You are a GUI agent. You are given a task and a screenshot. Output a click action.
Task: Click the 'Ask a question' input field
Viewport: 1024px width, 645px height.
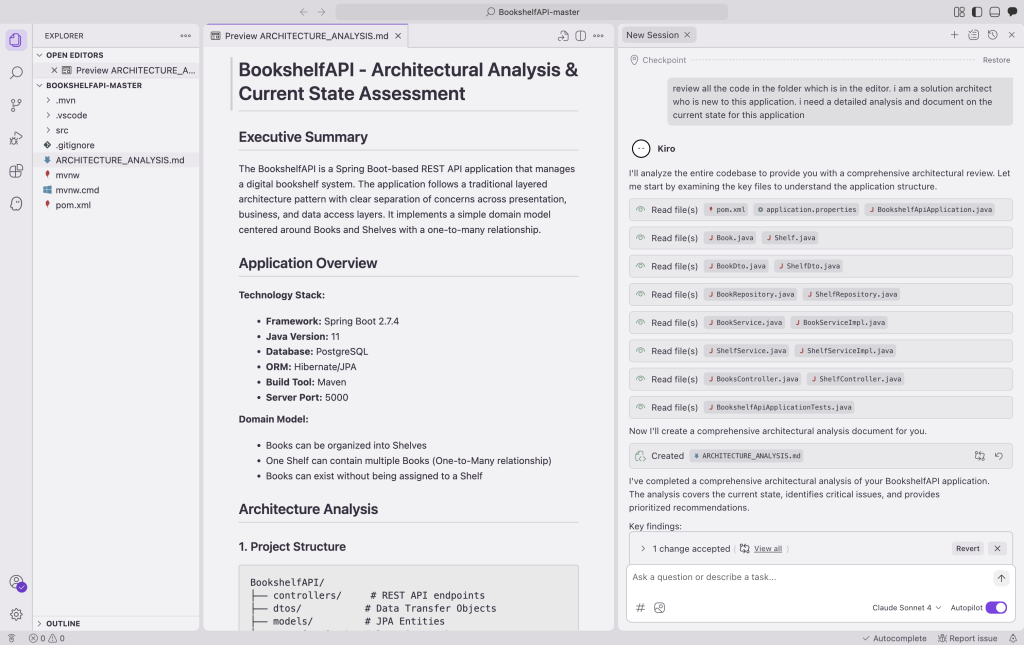[790, 577]
